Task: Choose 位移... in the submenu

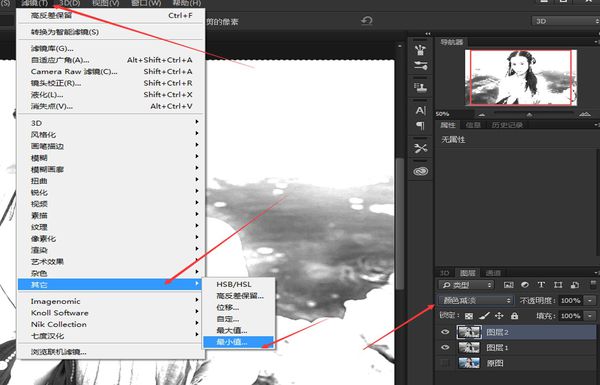Action: (x=238, y=307)
